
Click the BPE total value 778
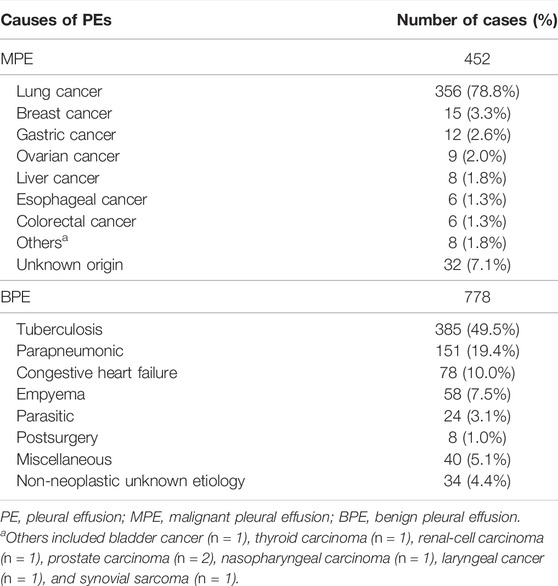click(477, 297)
